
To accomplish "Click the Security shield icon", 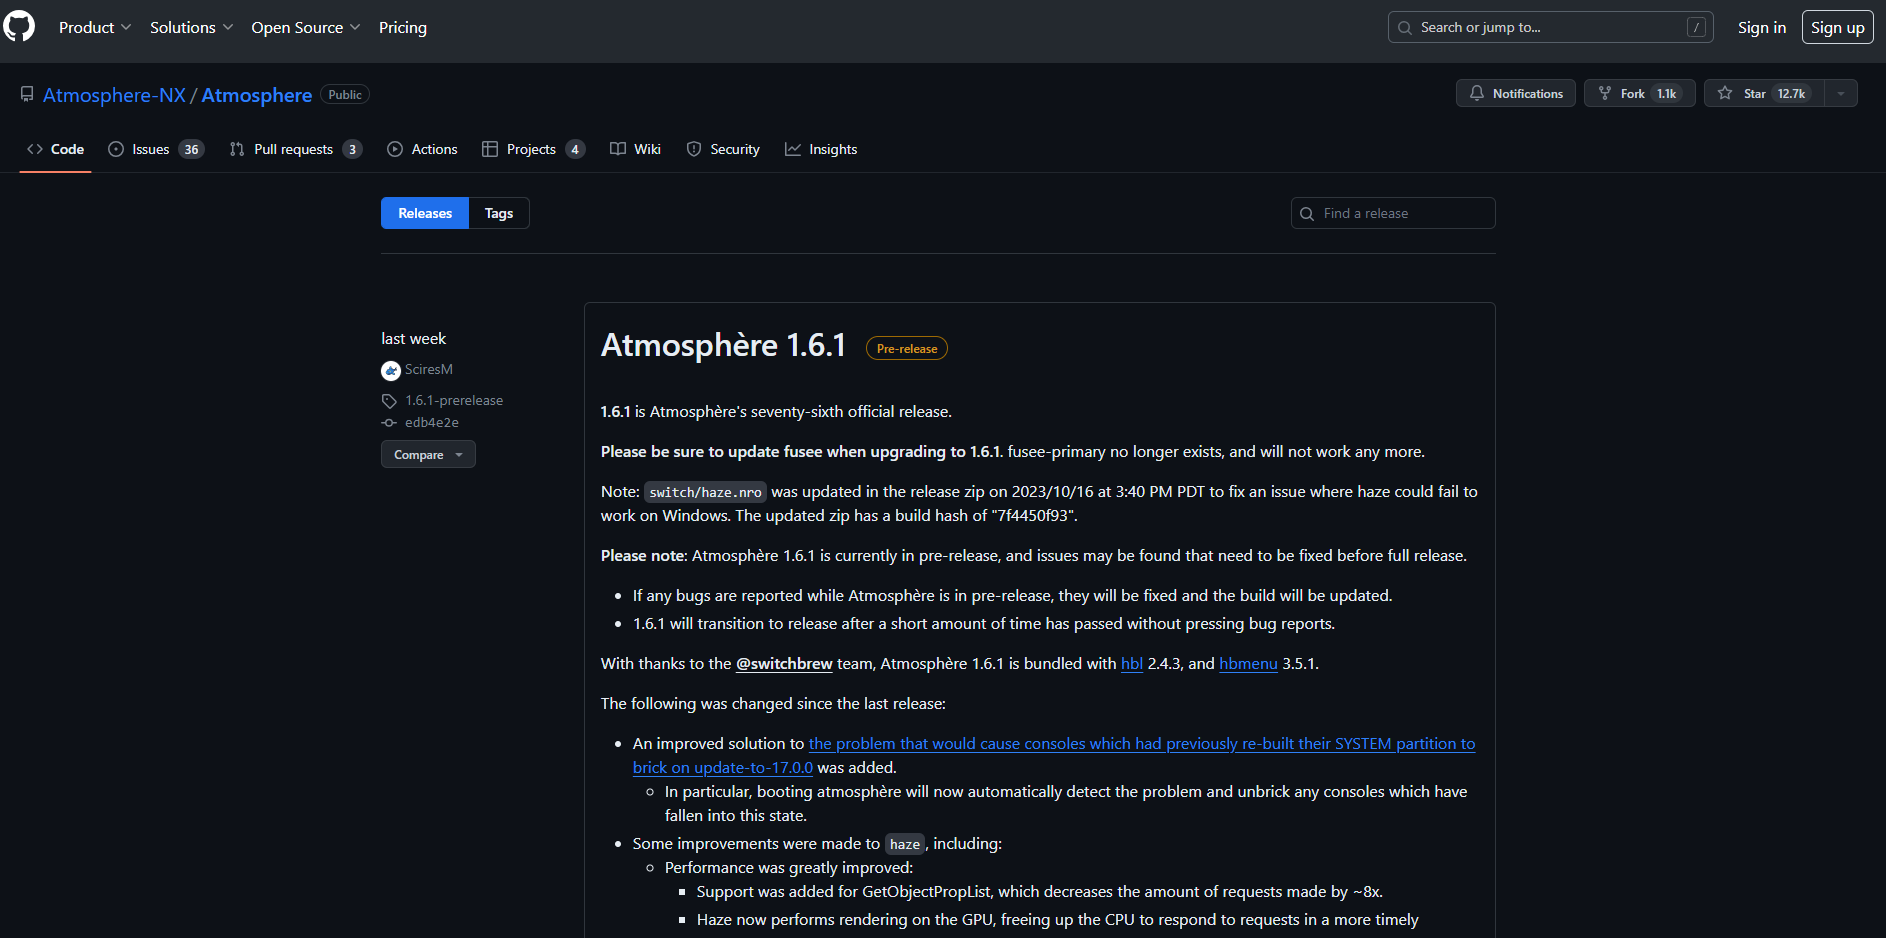I will point(694,149).
